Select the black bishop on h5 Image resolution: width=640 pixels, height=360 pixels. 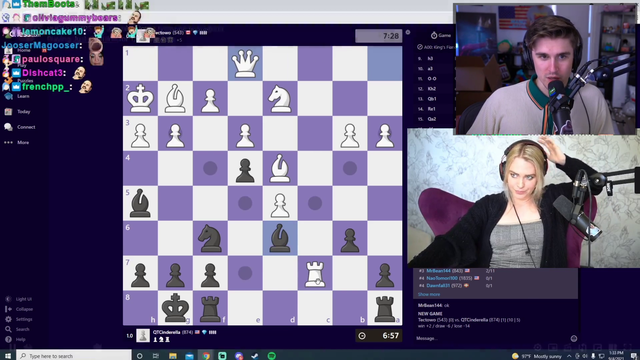(x=140, y=203)
